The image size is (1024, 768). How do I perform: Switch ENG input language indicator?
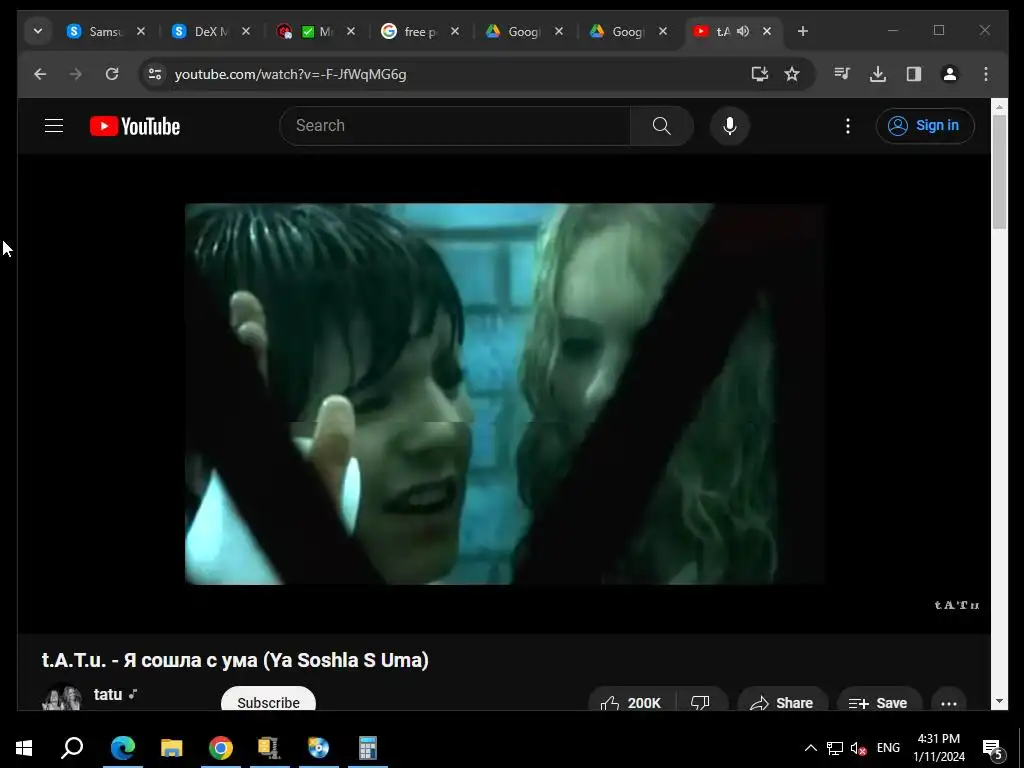[888, 748]
